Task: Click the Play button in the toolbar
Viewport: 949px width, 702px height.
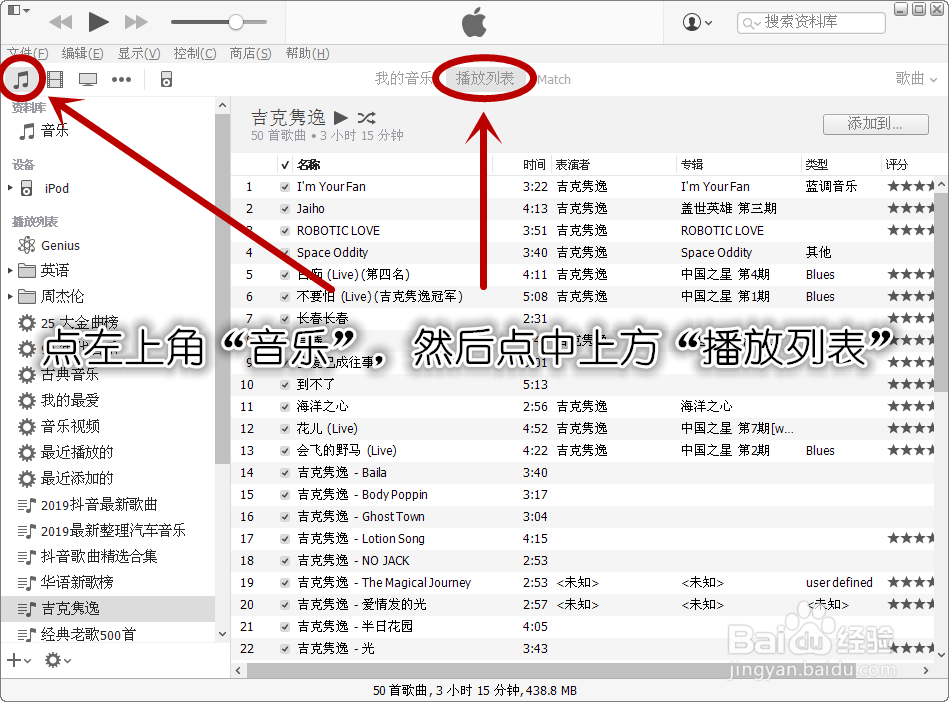Action: [98, 22]
